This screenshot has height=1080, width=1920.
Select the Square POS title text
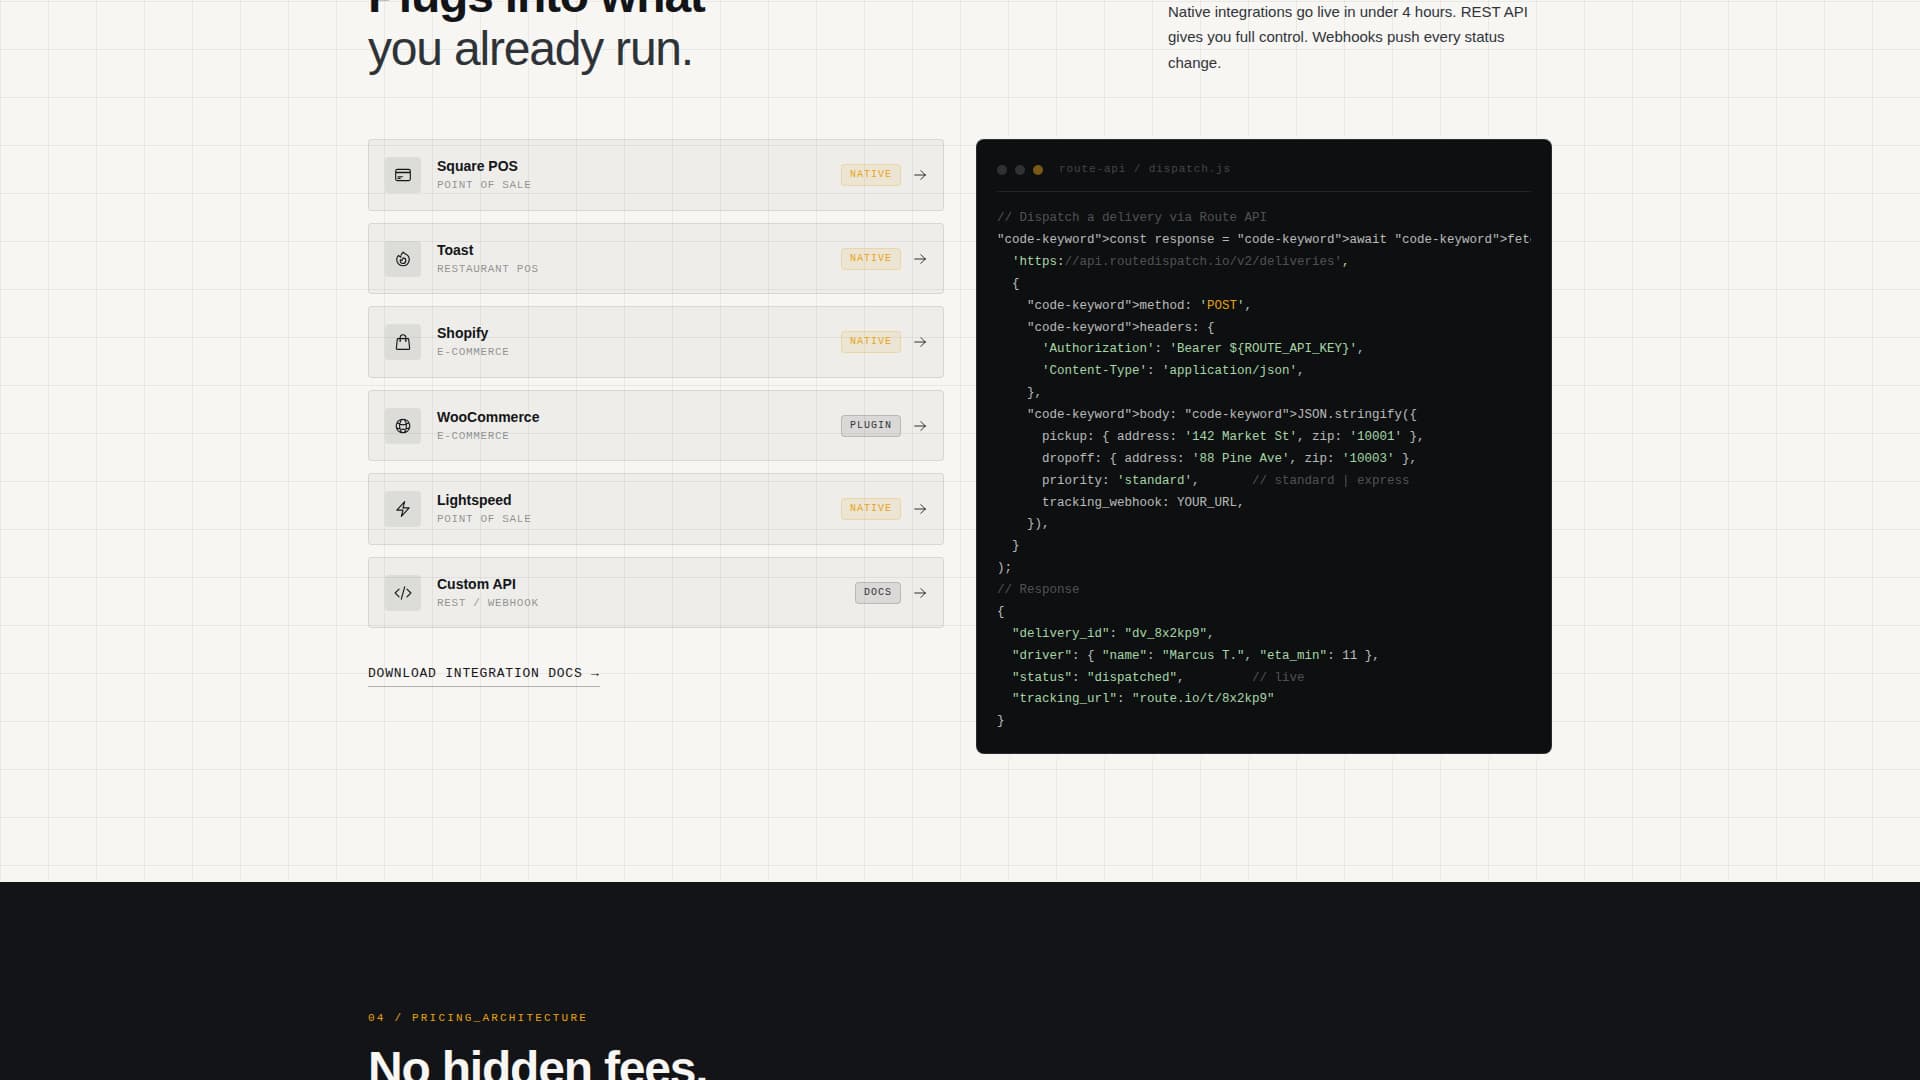[x=477, y=166]
